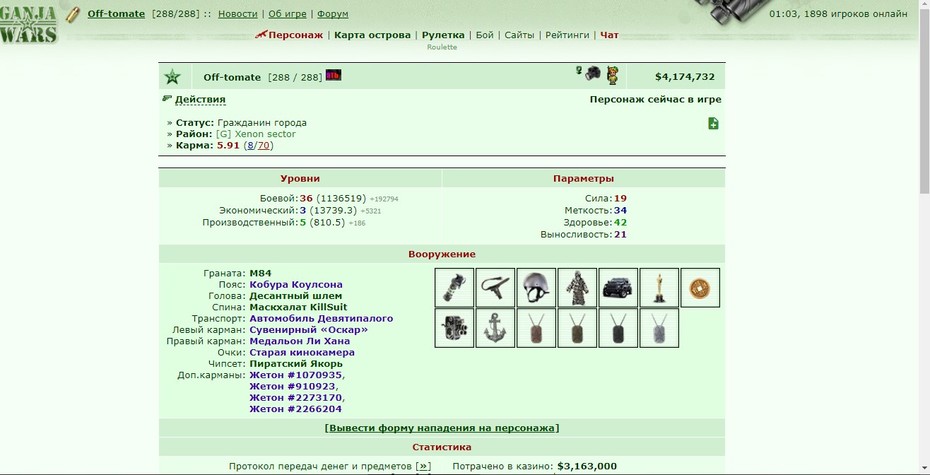Click the Маскхалат KillSuit item name
Viewport: 930px width, 475px height.
click(x=298, y=307)
